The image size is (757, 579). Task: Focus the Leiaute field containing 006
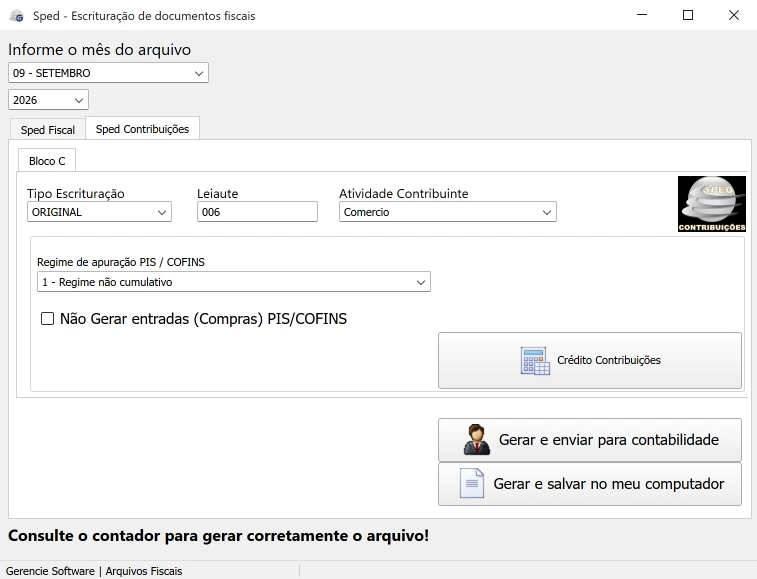257,212
